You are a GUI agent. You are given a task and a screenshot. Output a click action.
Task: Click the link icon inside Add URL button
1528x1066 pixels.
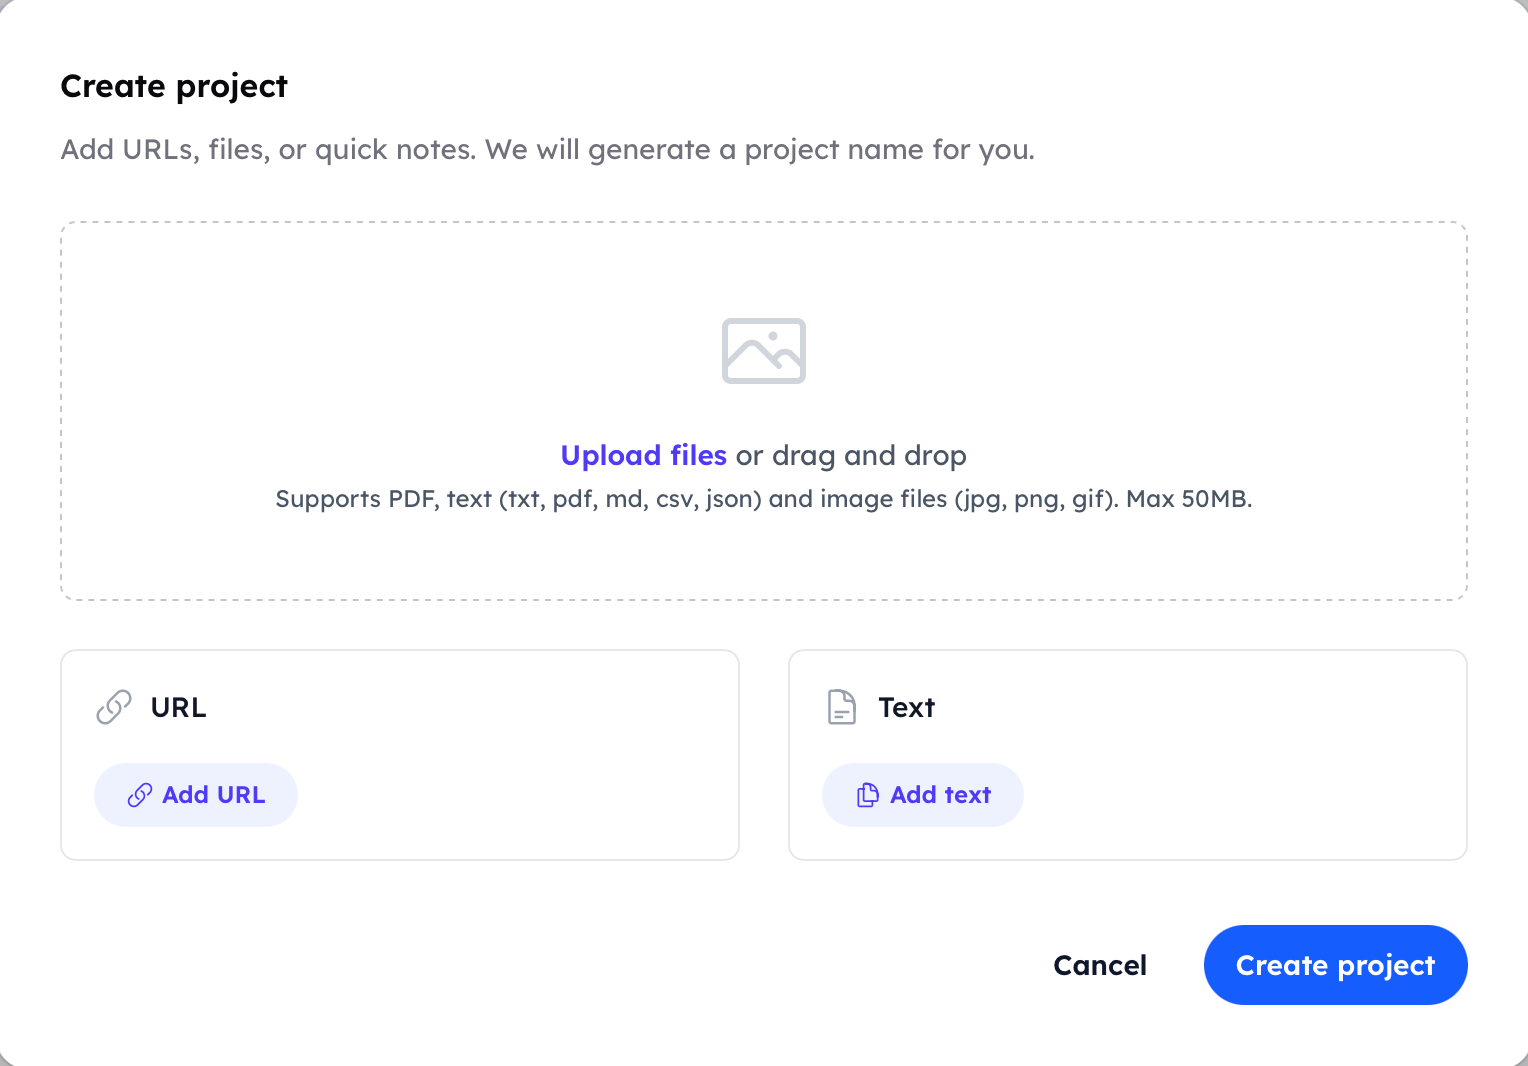(x=142, y=794)
